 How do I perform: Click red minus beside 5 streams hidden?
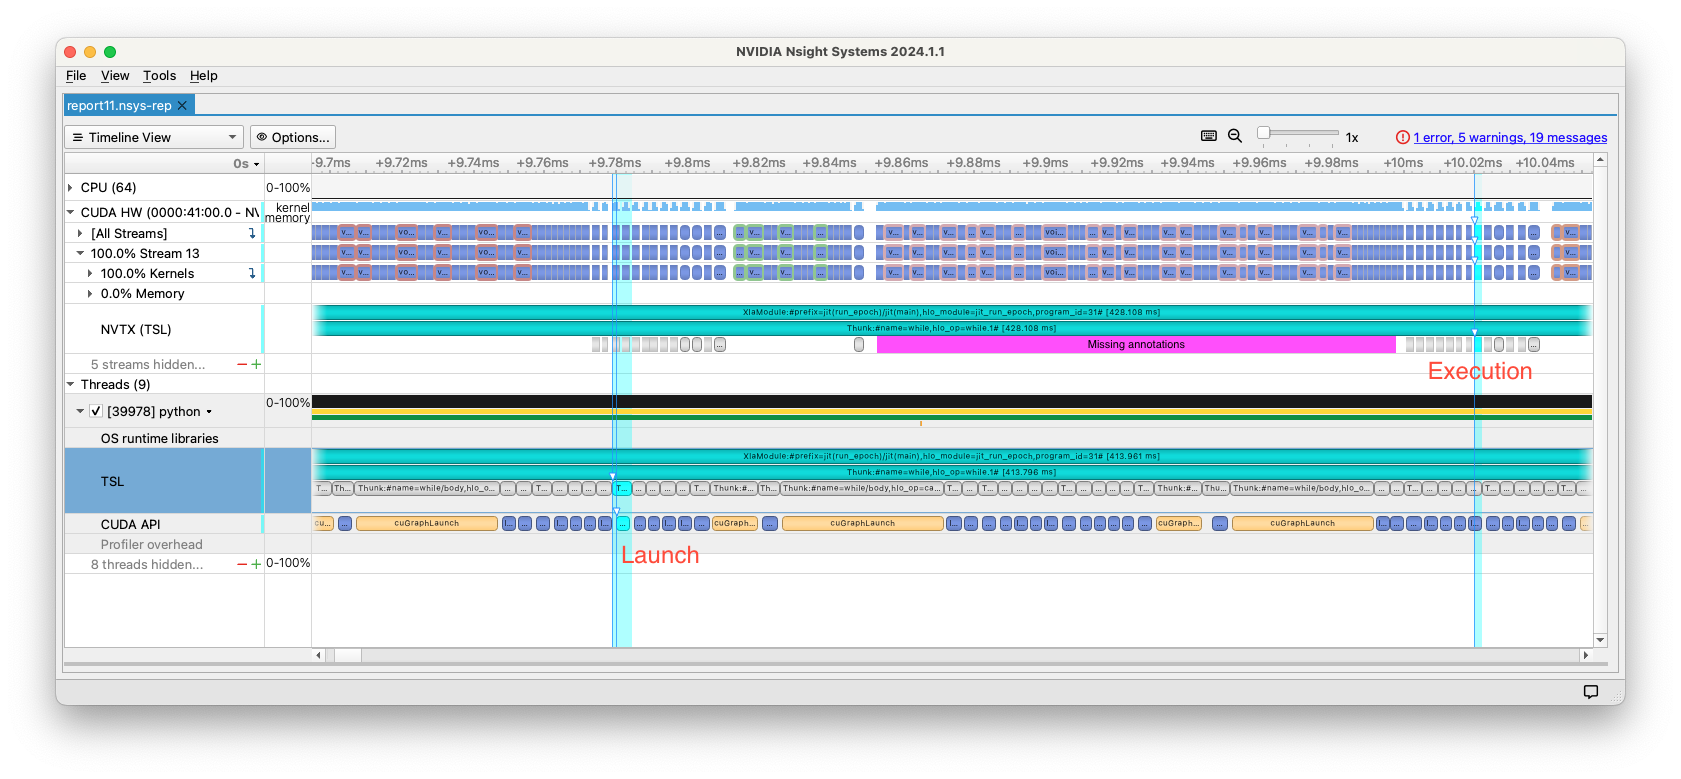point(242,365)
